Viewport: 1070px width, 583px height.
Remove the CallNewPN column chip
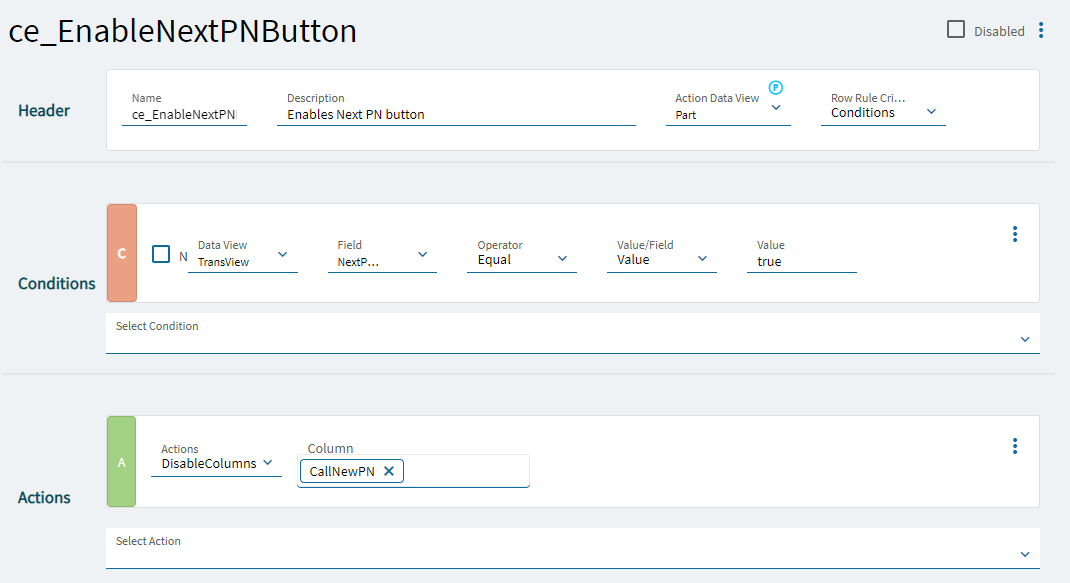coord(389,471)
